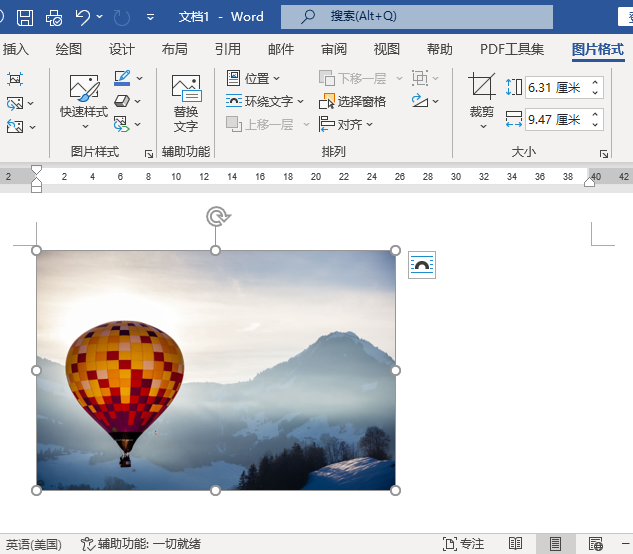Image resolution: width=633 pixels, height=554 pixels.
Task: Switch to print layout view icon
Action: (x=555, y=544)
